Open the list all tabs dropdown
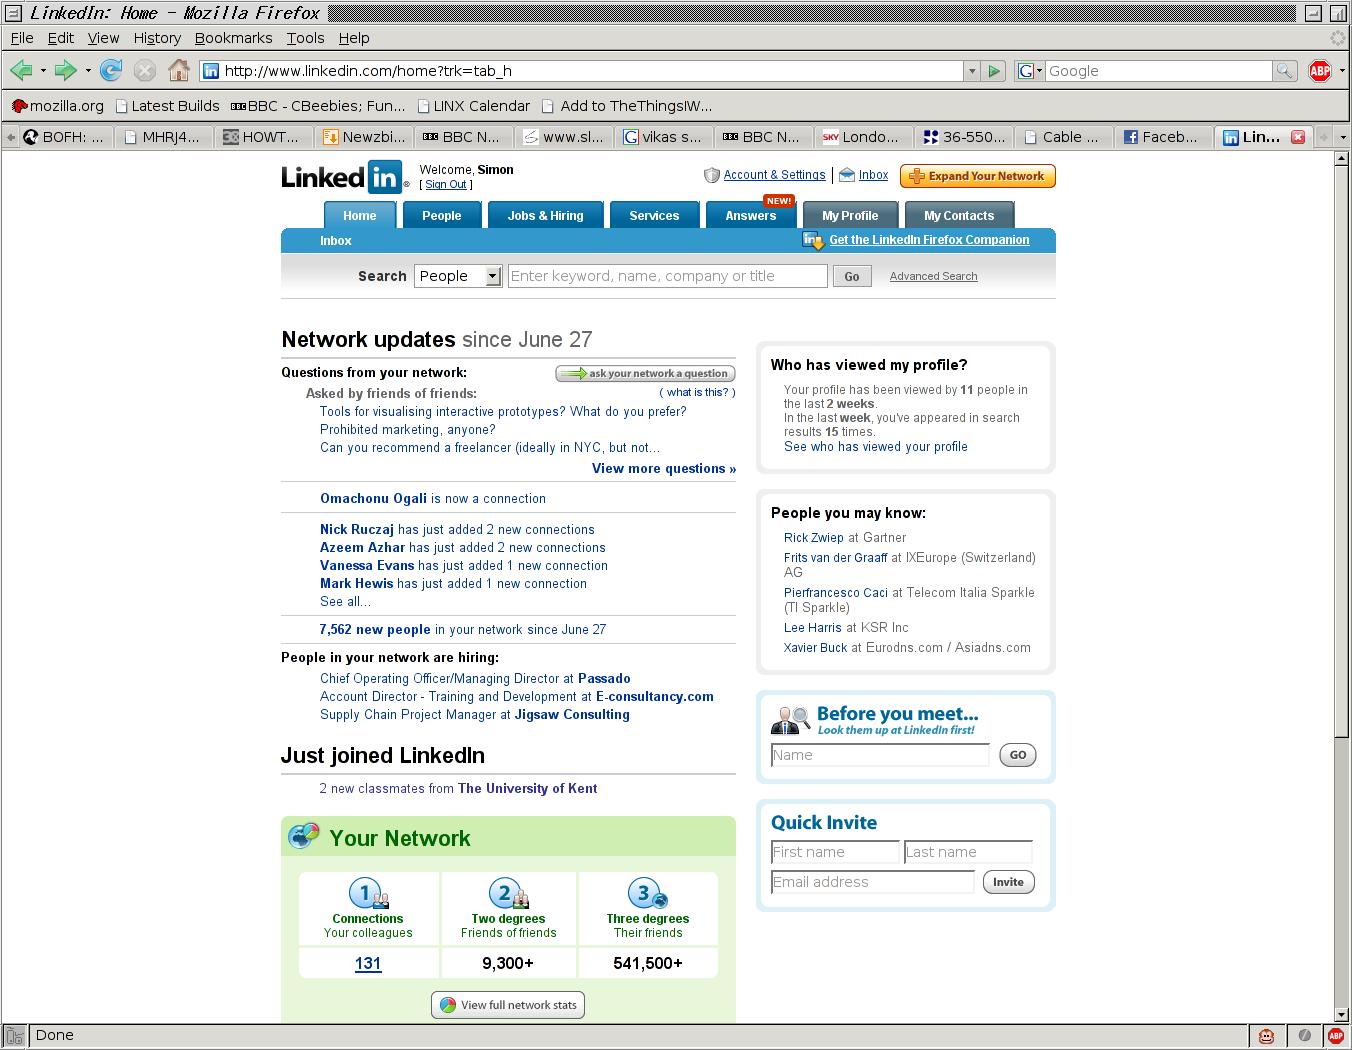 click(1341, 137)
